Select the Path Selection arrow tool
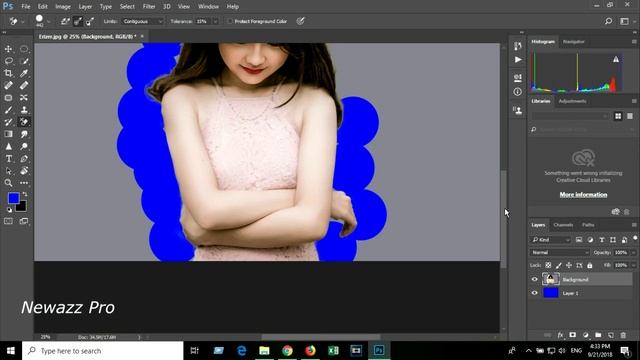The image size is (640, 360). pyautogui.click(x=8, y=171)
